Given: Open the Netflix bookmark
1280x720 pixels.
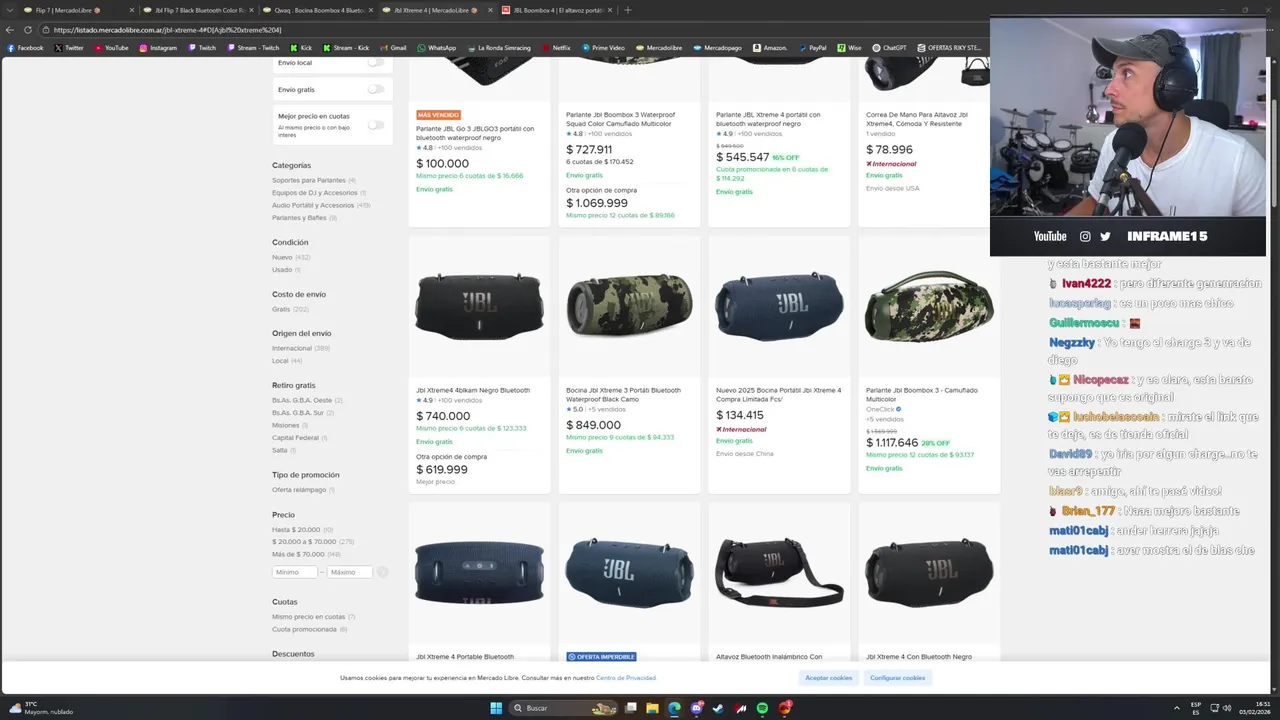Looking at the screenshot, I should click(x=556, y=47).
